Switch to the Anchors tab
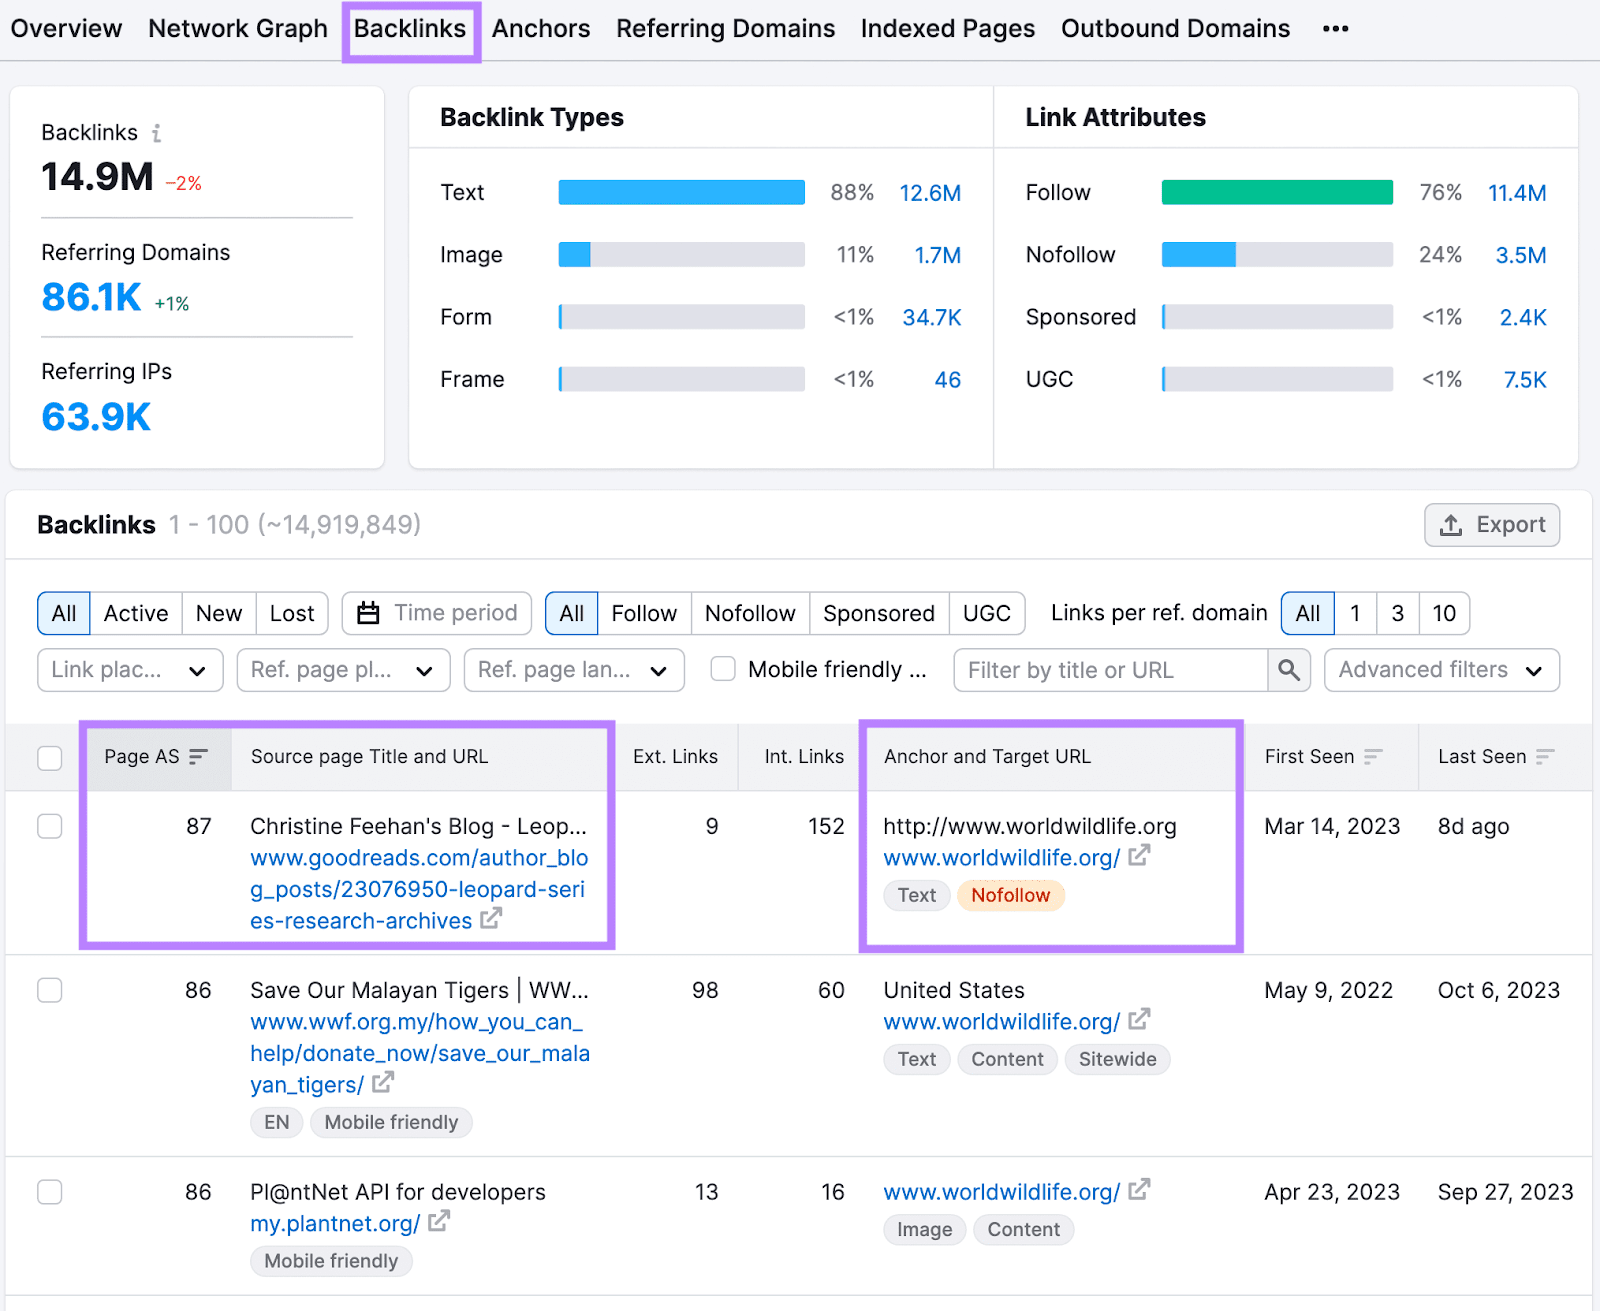This screenshot has height=1311, width=1600. coord(540,28)
